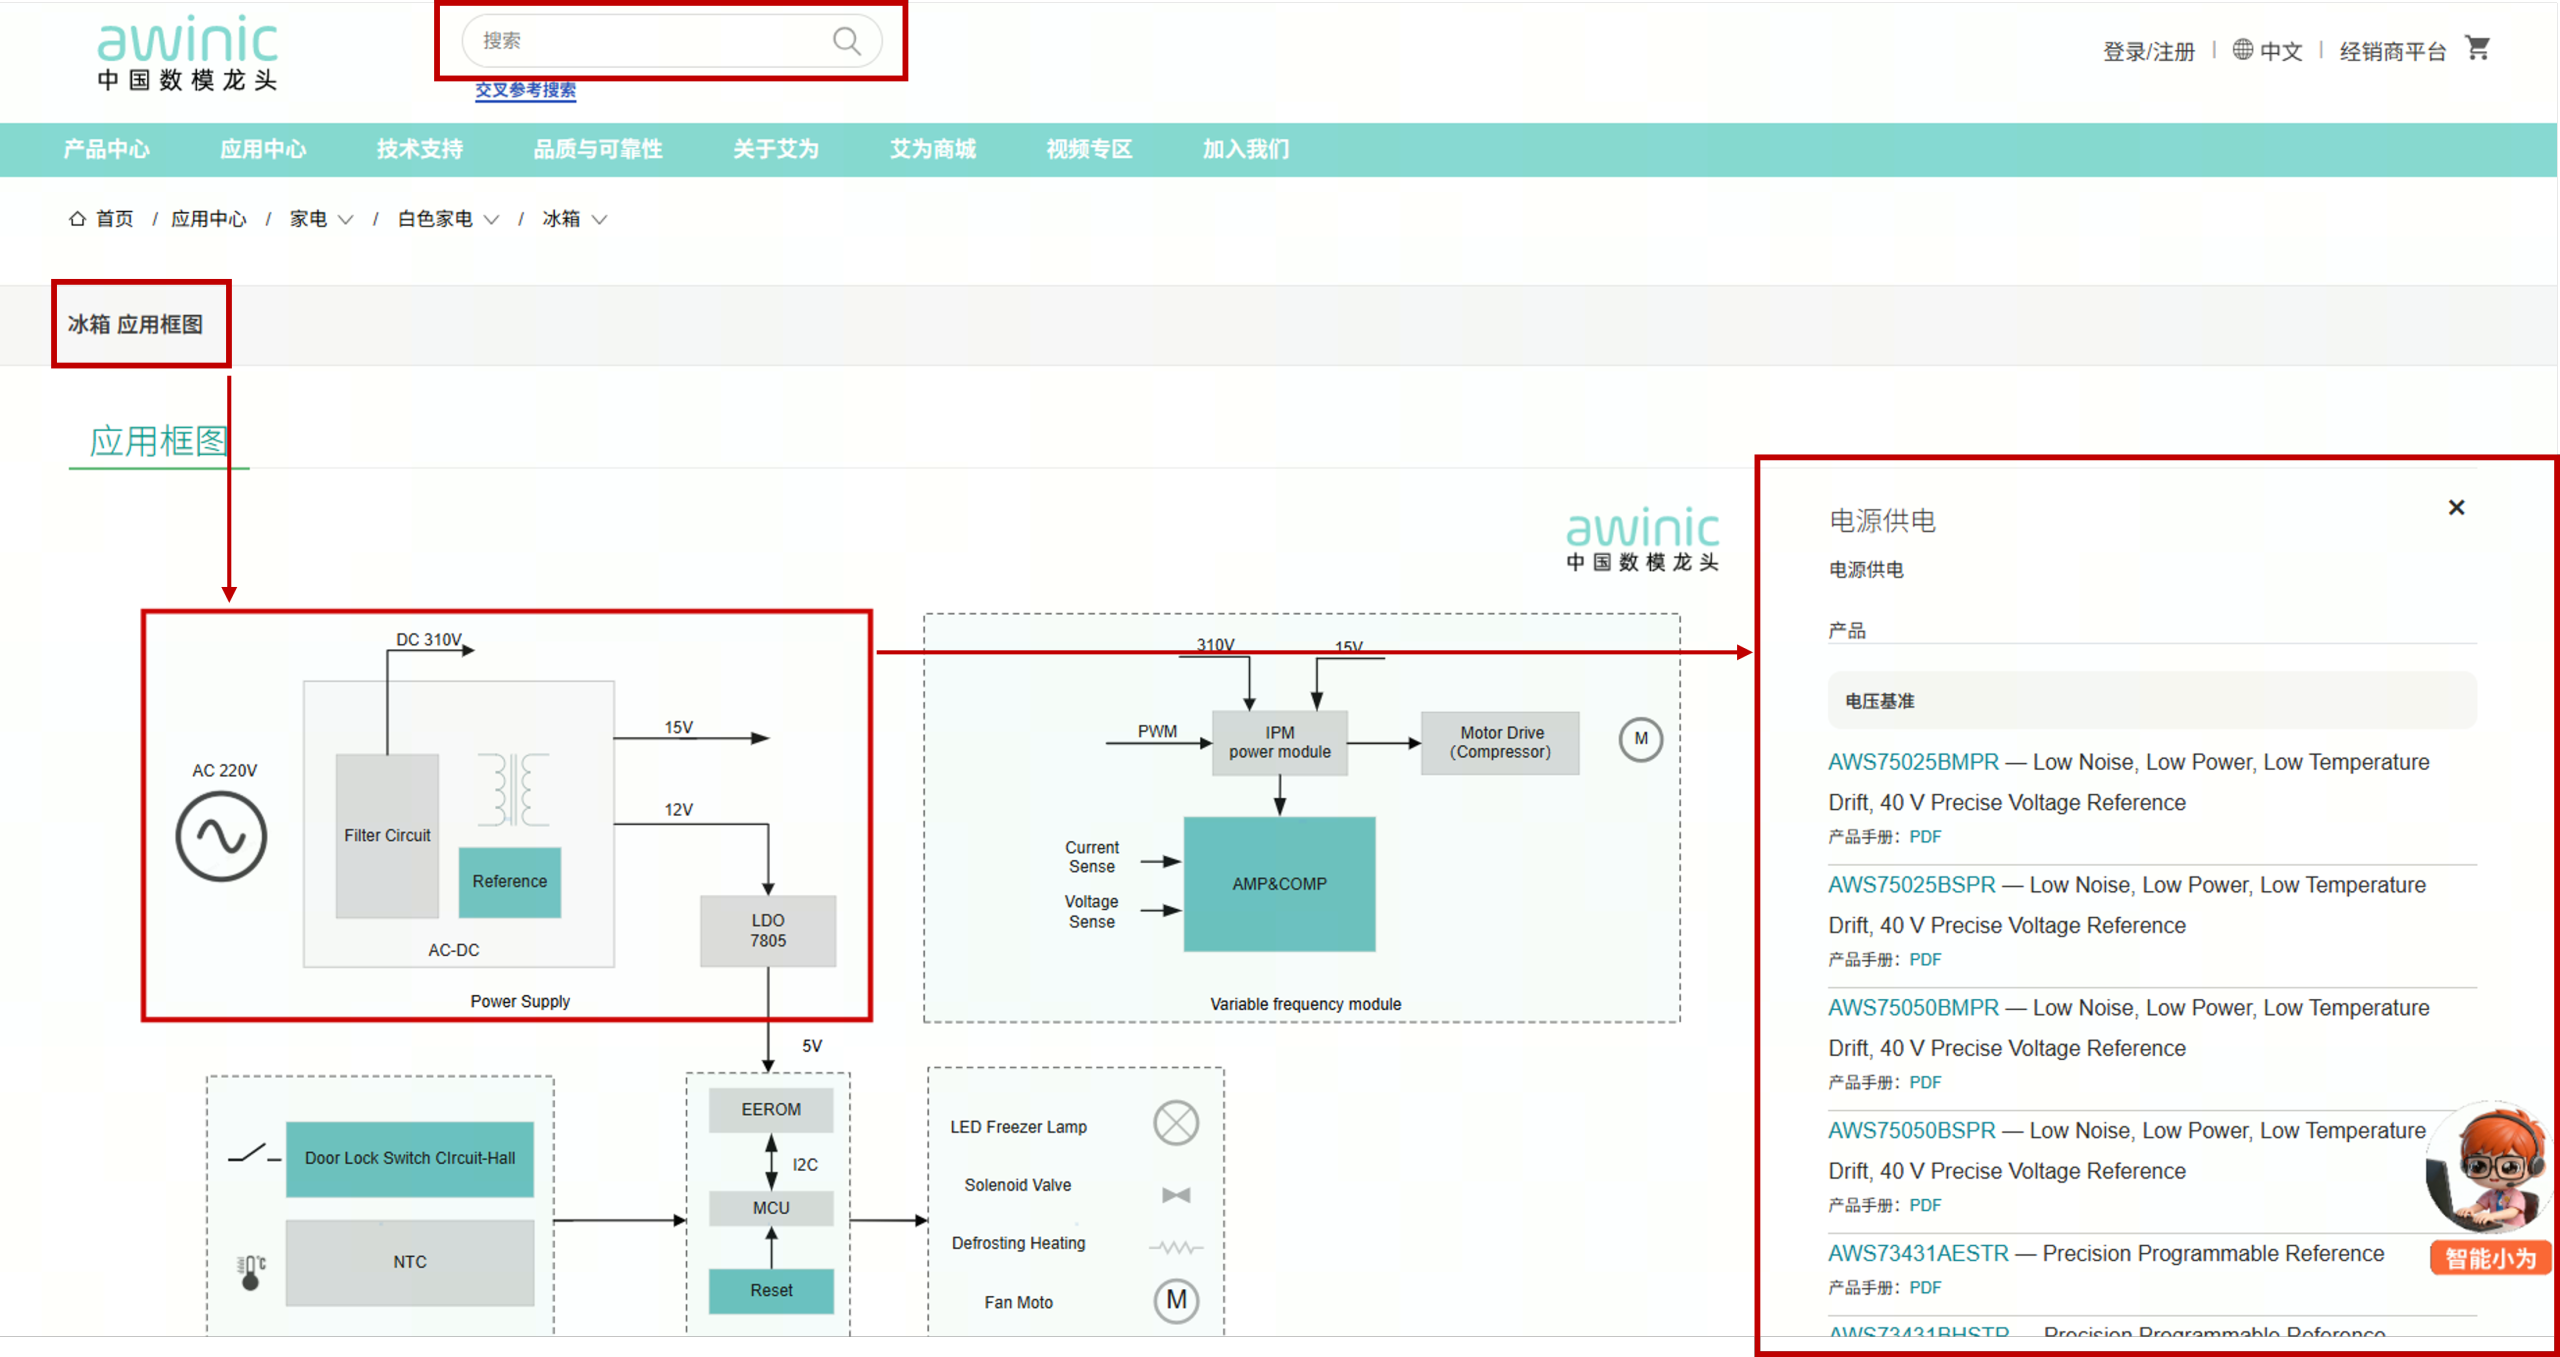This screenshot has width=2560, height=1357.
Task: Click the door switch symbol
Action: point(254,1154)
